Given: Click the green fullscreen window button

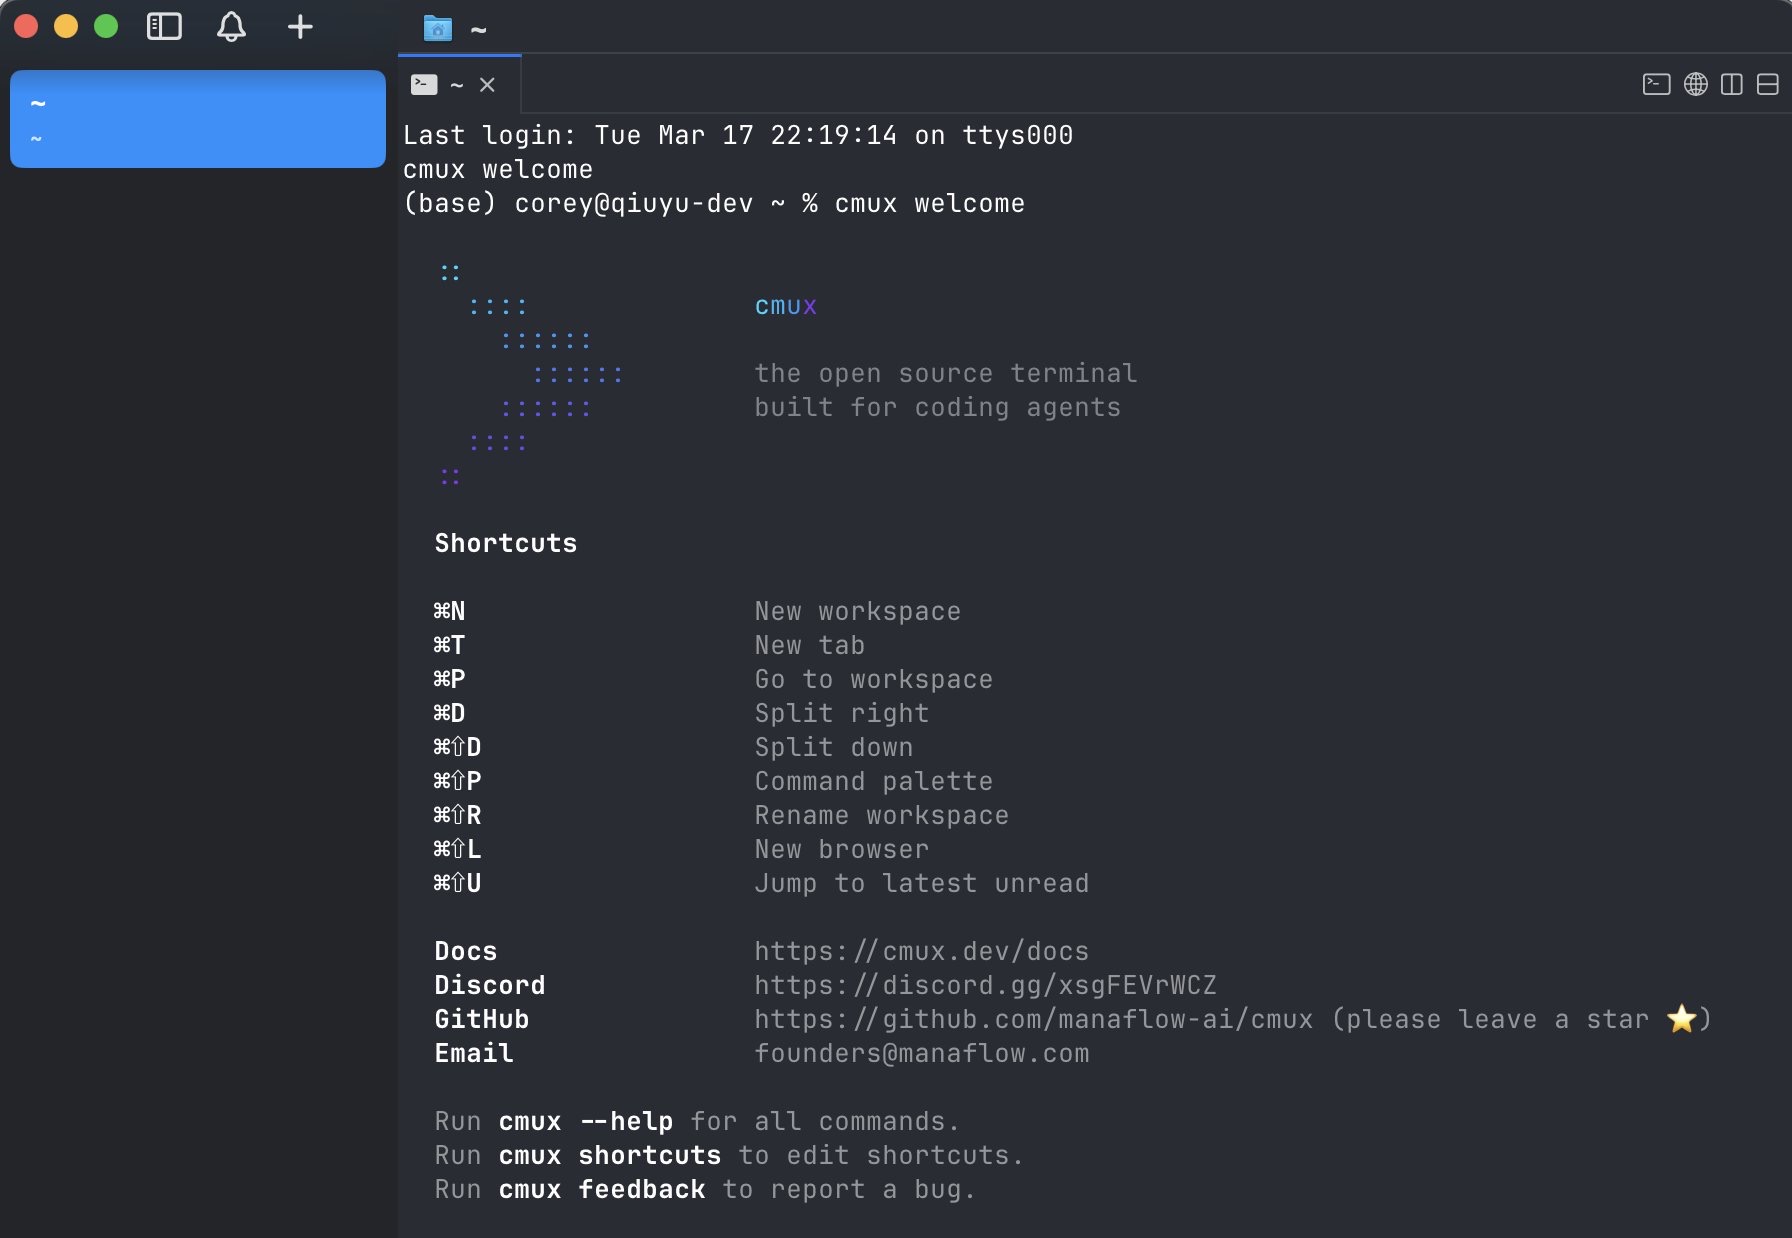Looking at the screenshot, I should point(106,27).
